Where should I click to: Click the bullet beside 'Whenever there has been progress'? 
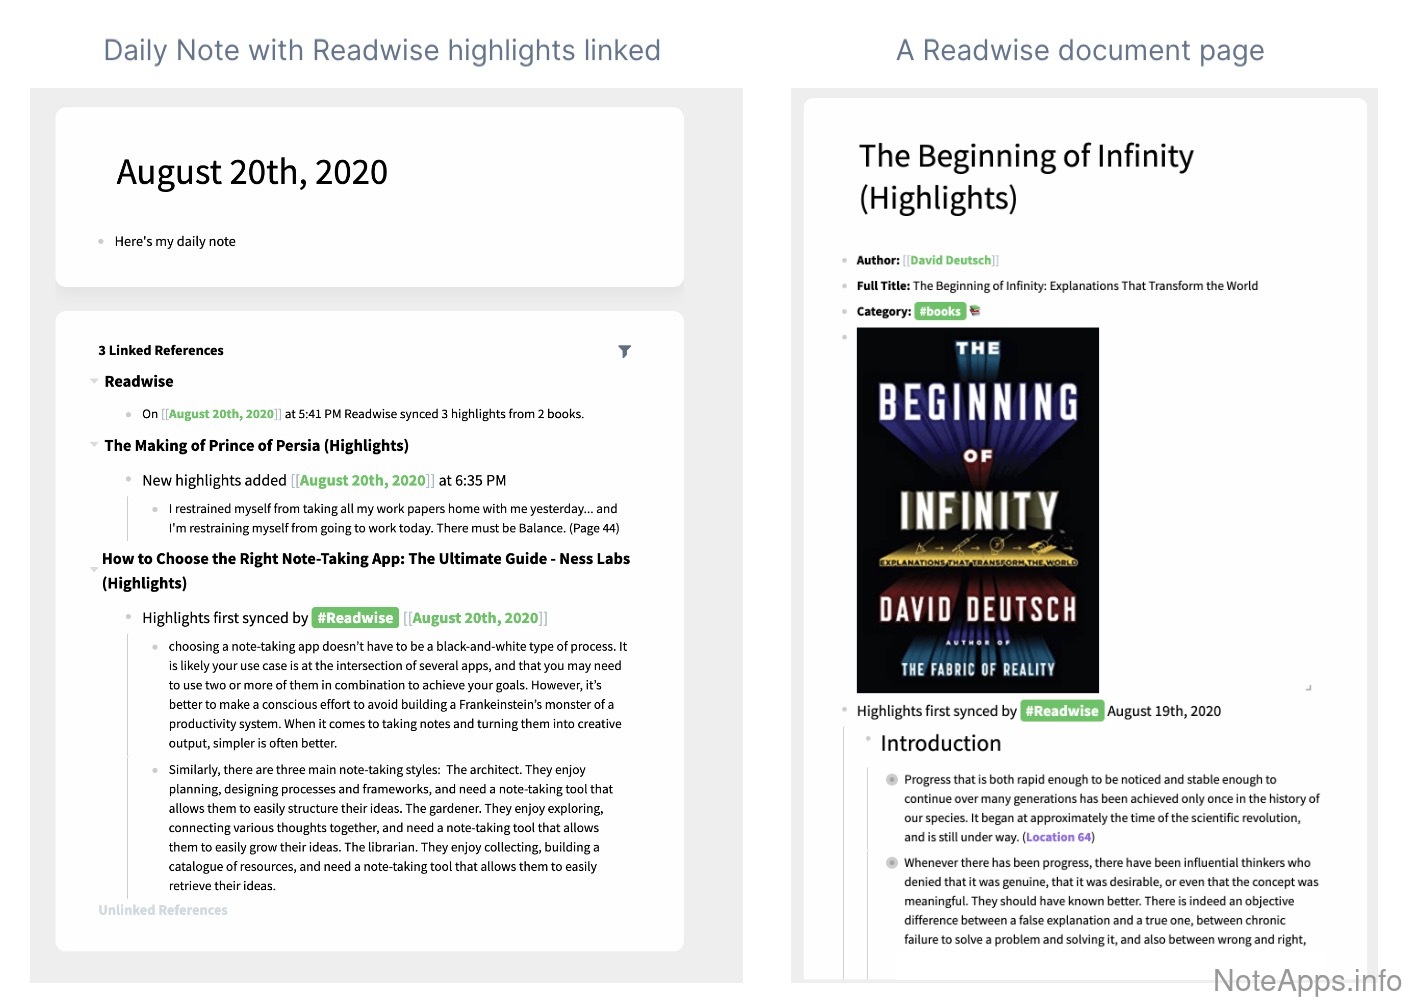(x=891, y=863)
